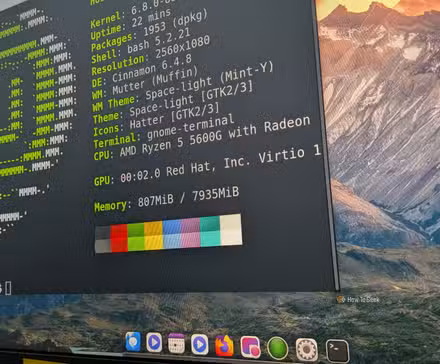Click the 'Uptime: 22 mins' line
The image size is (440, 364).
[131, 25]
